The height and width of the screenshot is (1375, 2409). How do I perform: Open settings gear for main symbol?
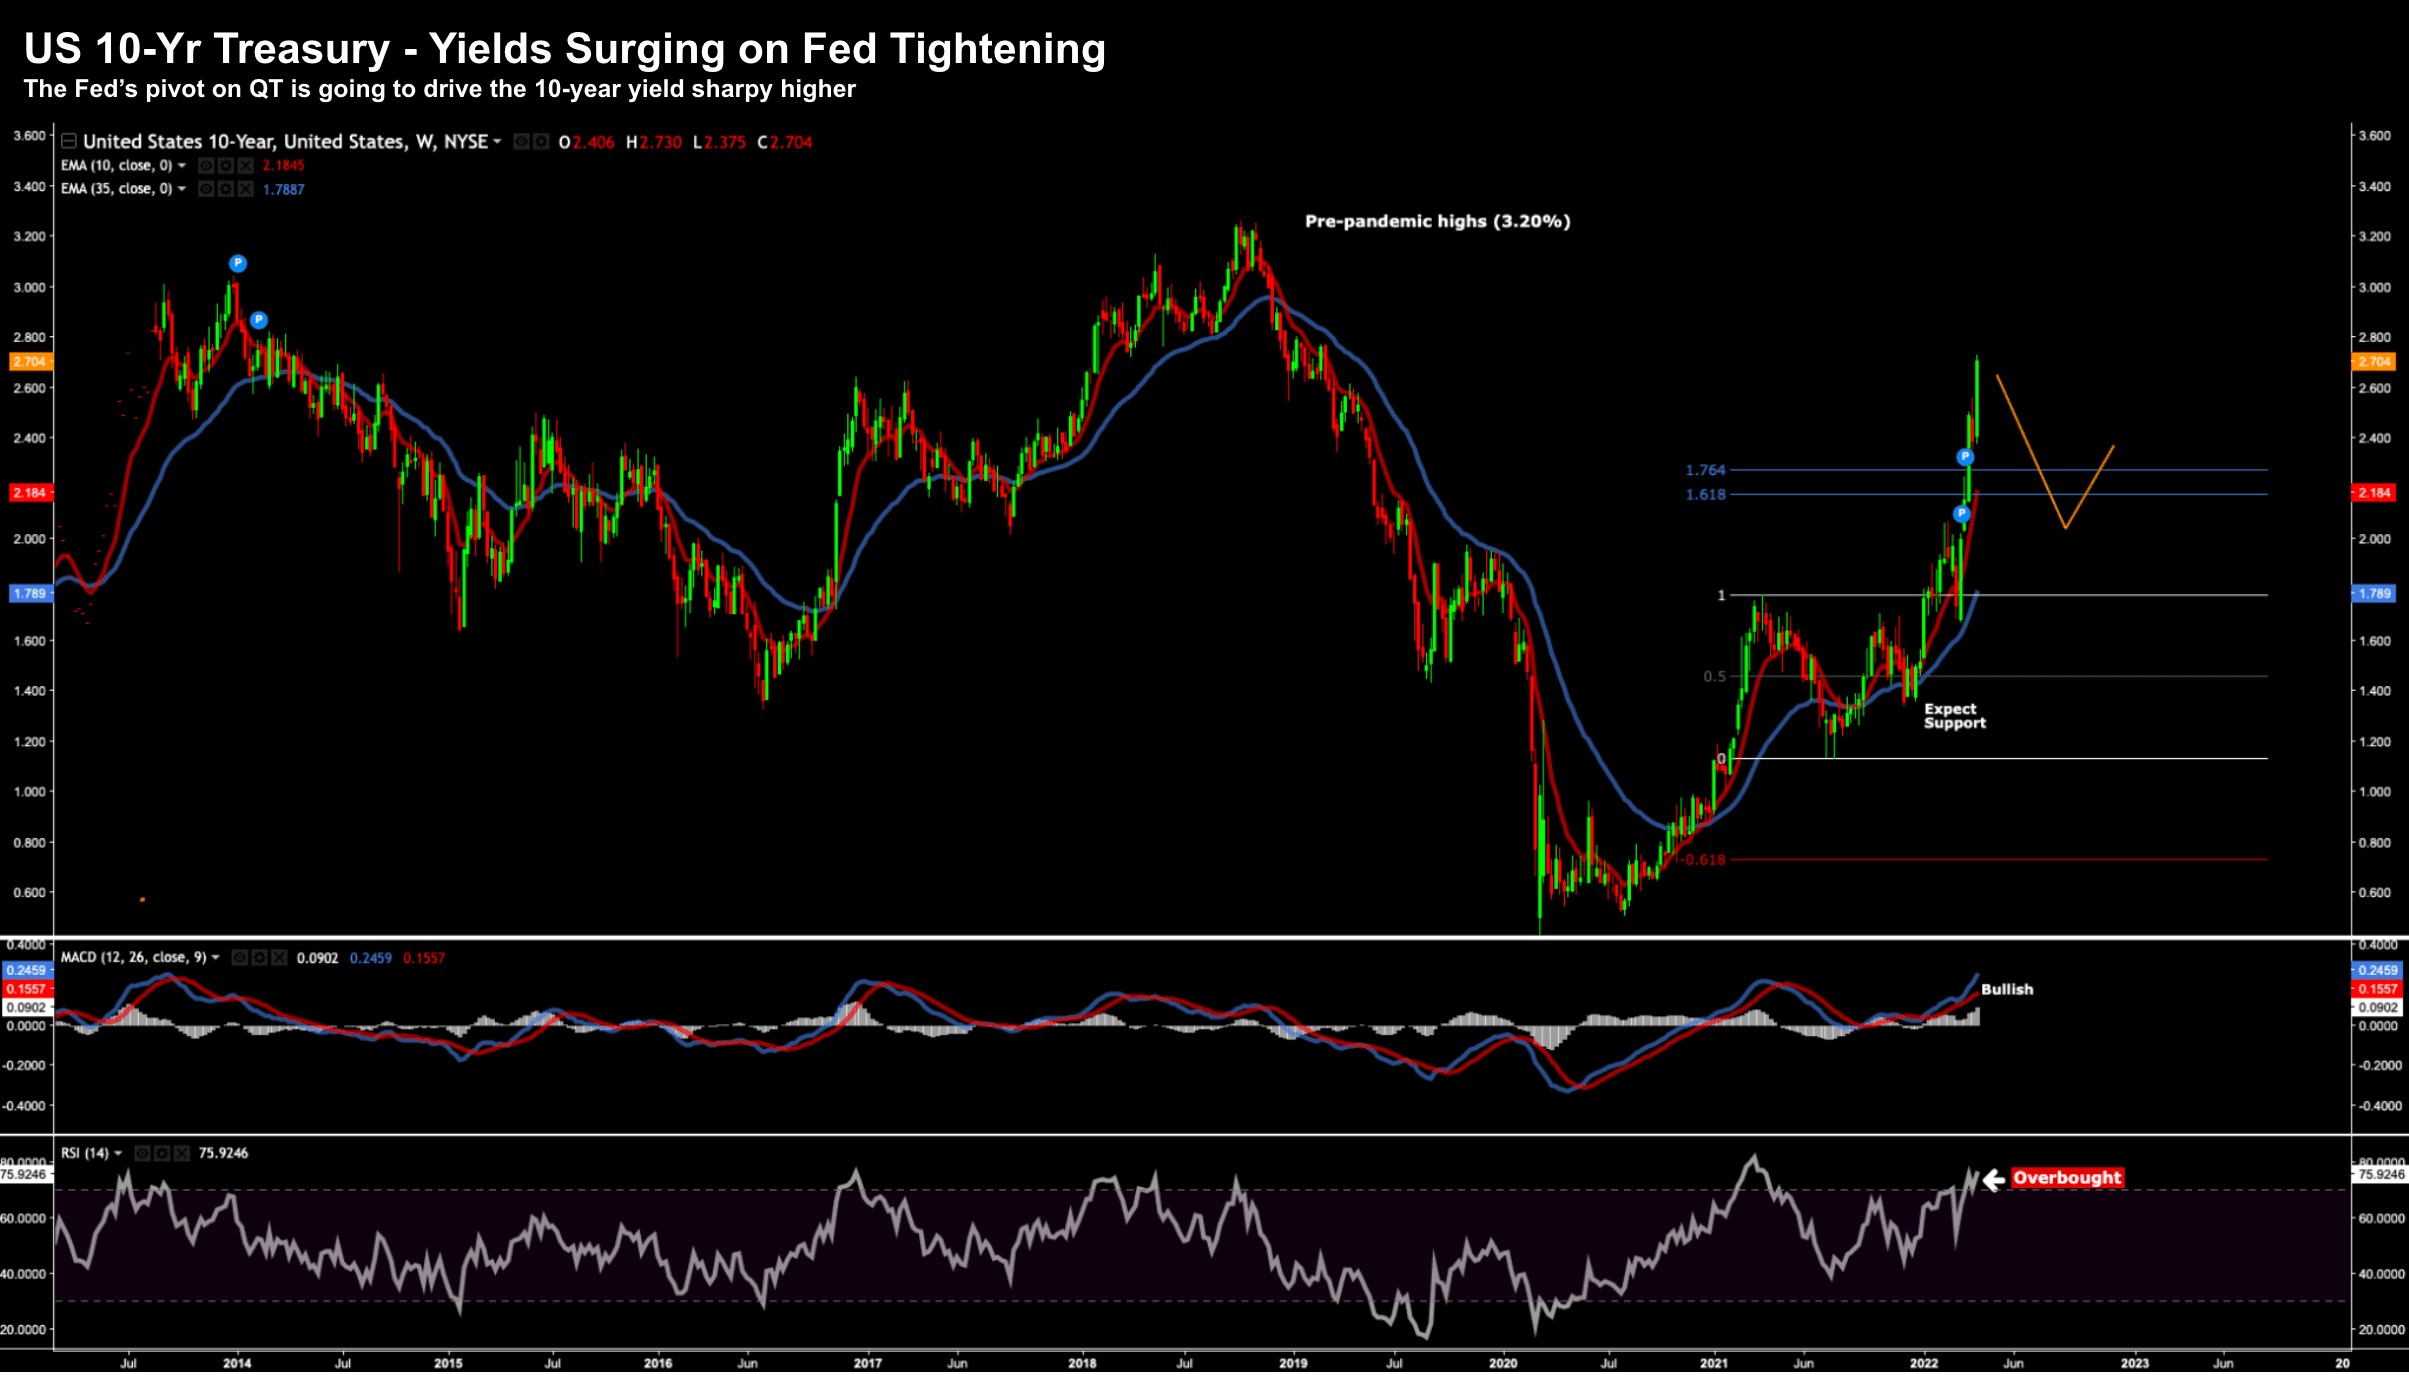[541, 142]
